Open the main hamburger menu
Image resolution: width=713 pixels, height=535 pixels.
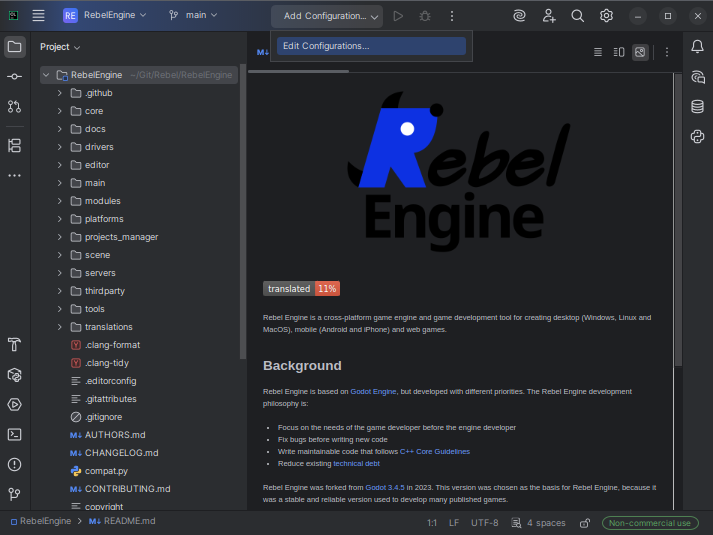pyautogui.click(x=39, y=15)
